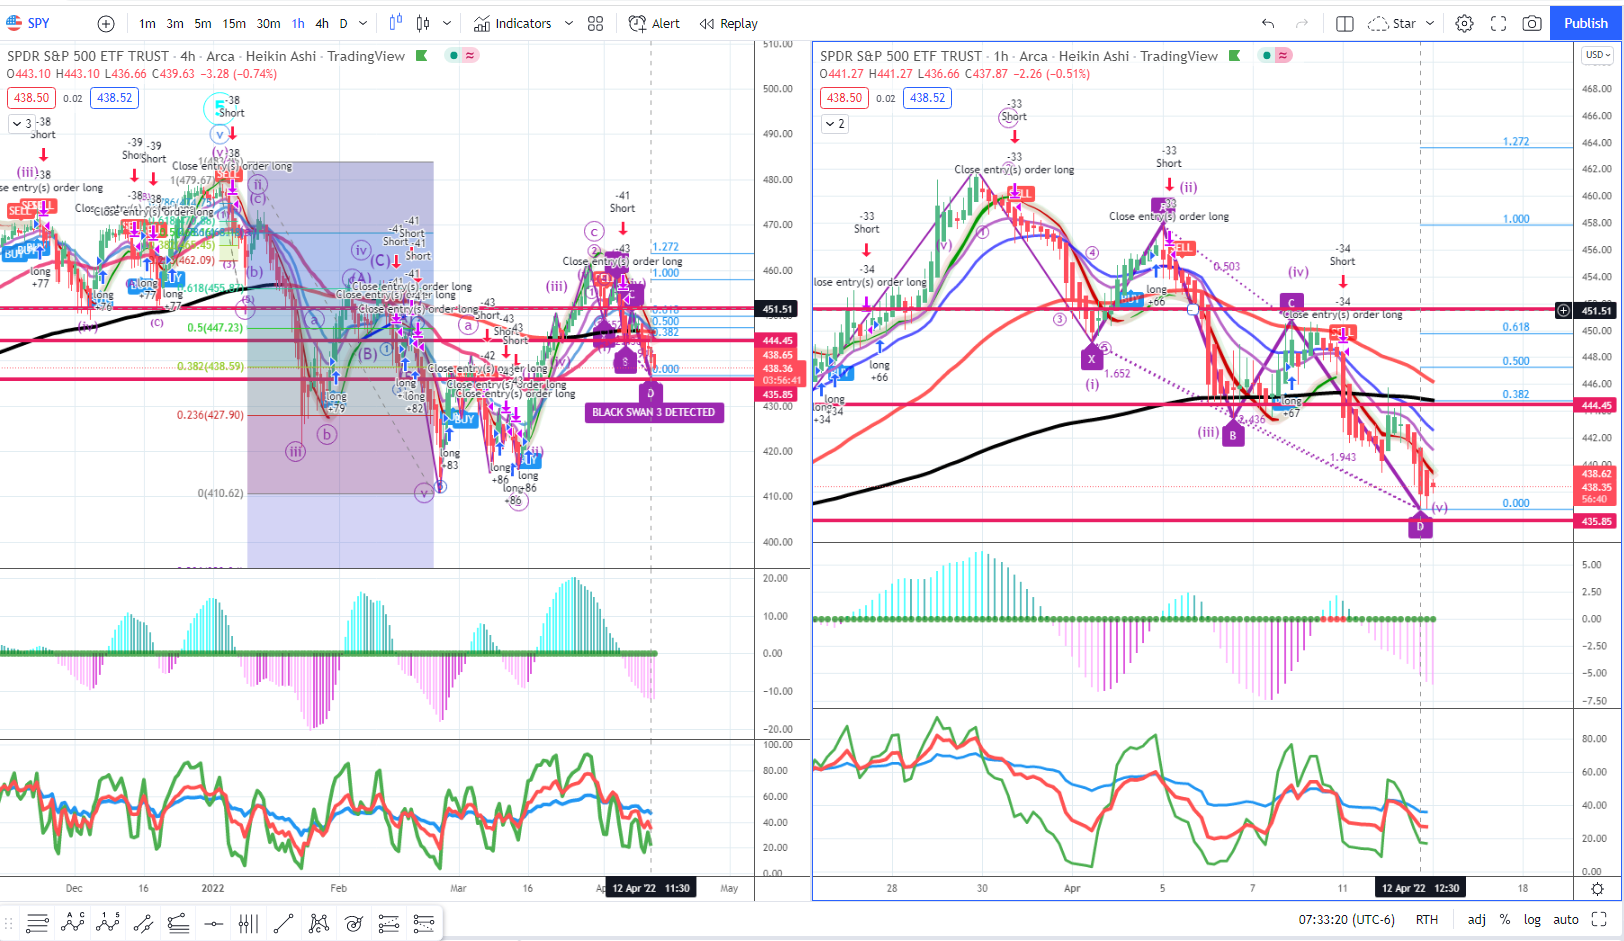Start bar Replay mode
Image resolution: width=1624 pixels, height=941 pixels.
(729, 23)
